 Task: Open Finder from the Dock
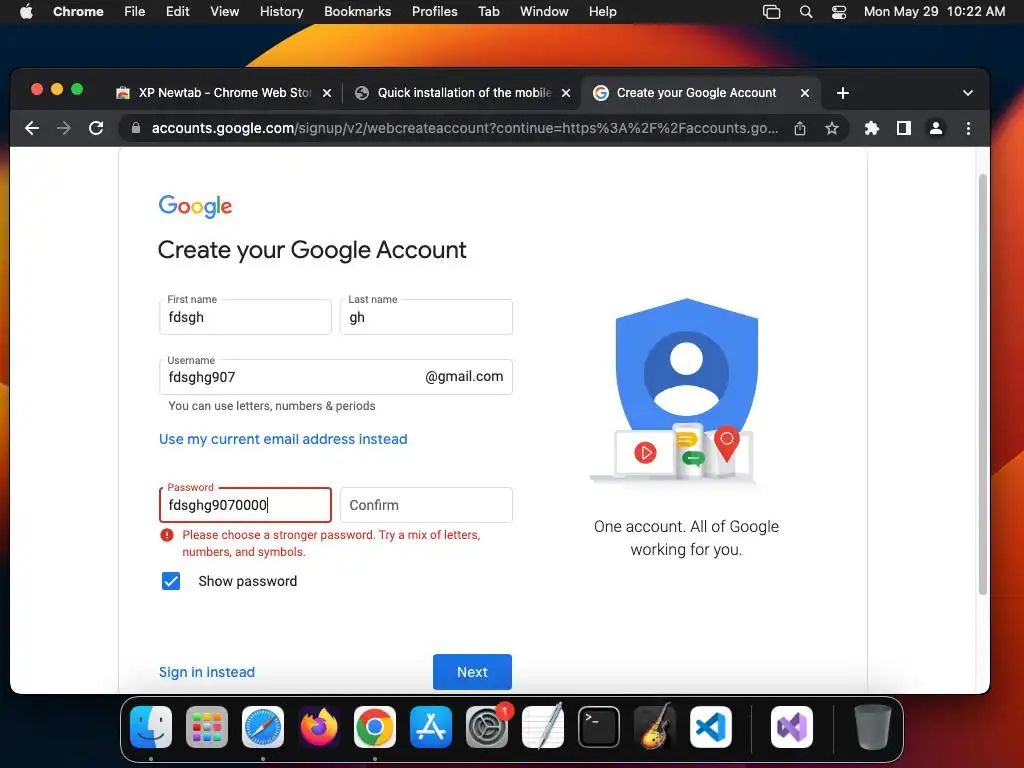[151, 727]
